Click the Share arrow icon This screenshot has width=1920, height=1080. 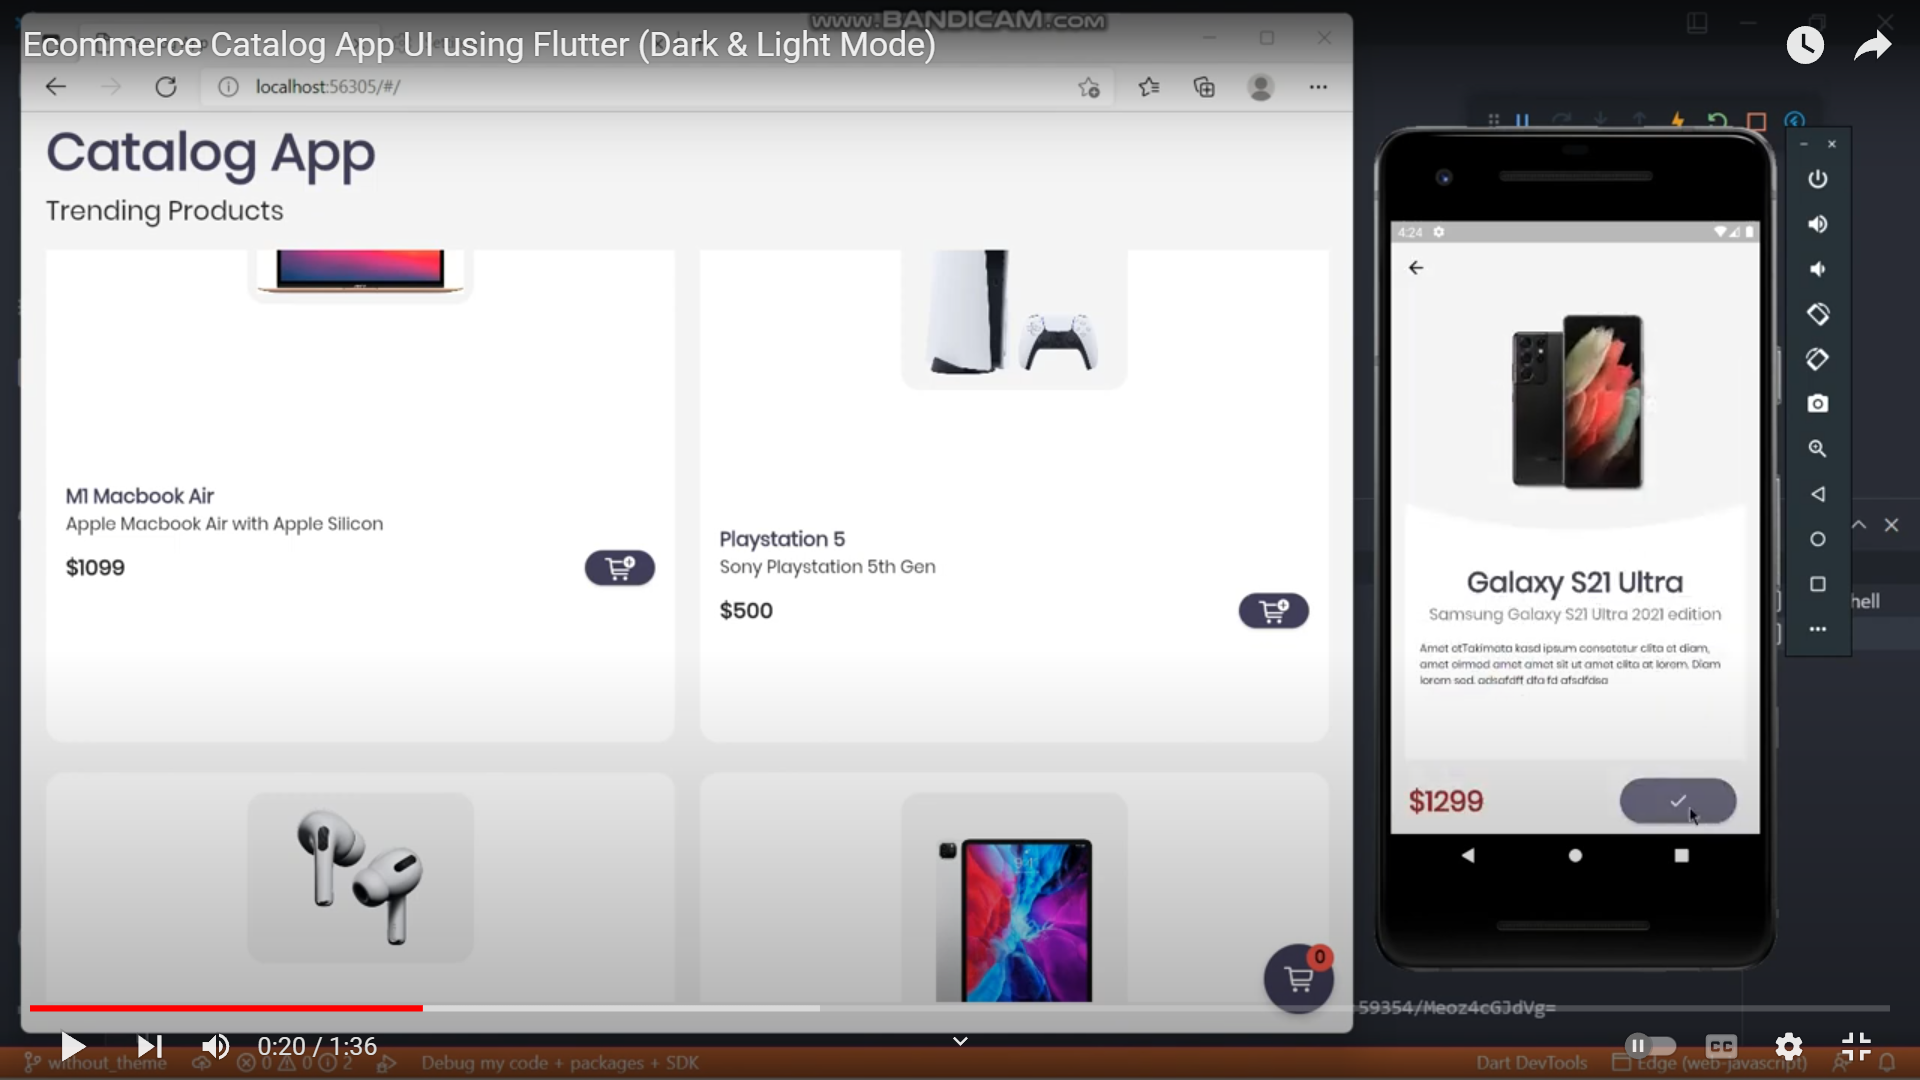click(1872, 45)
